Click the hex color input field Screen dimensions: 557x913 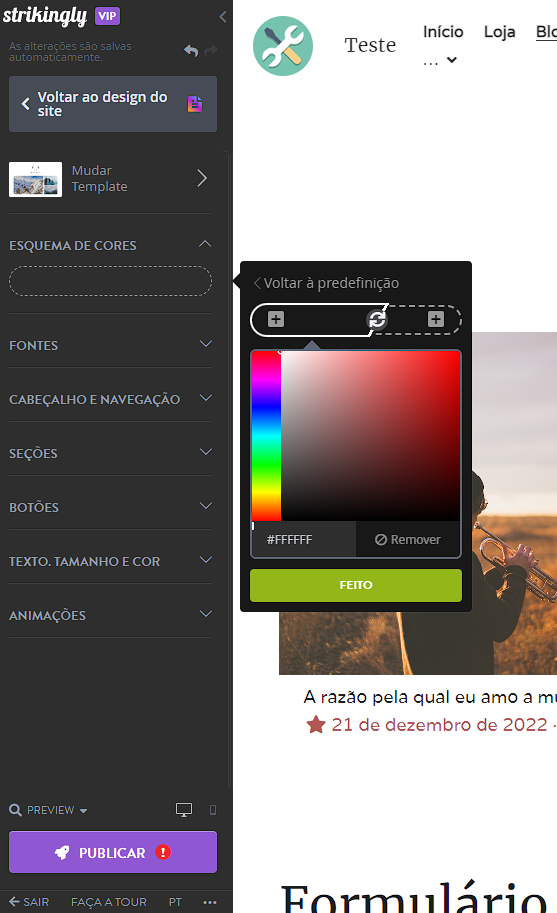[x=304, y=540]
